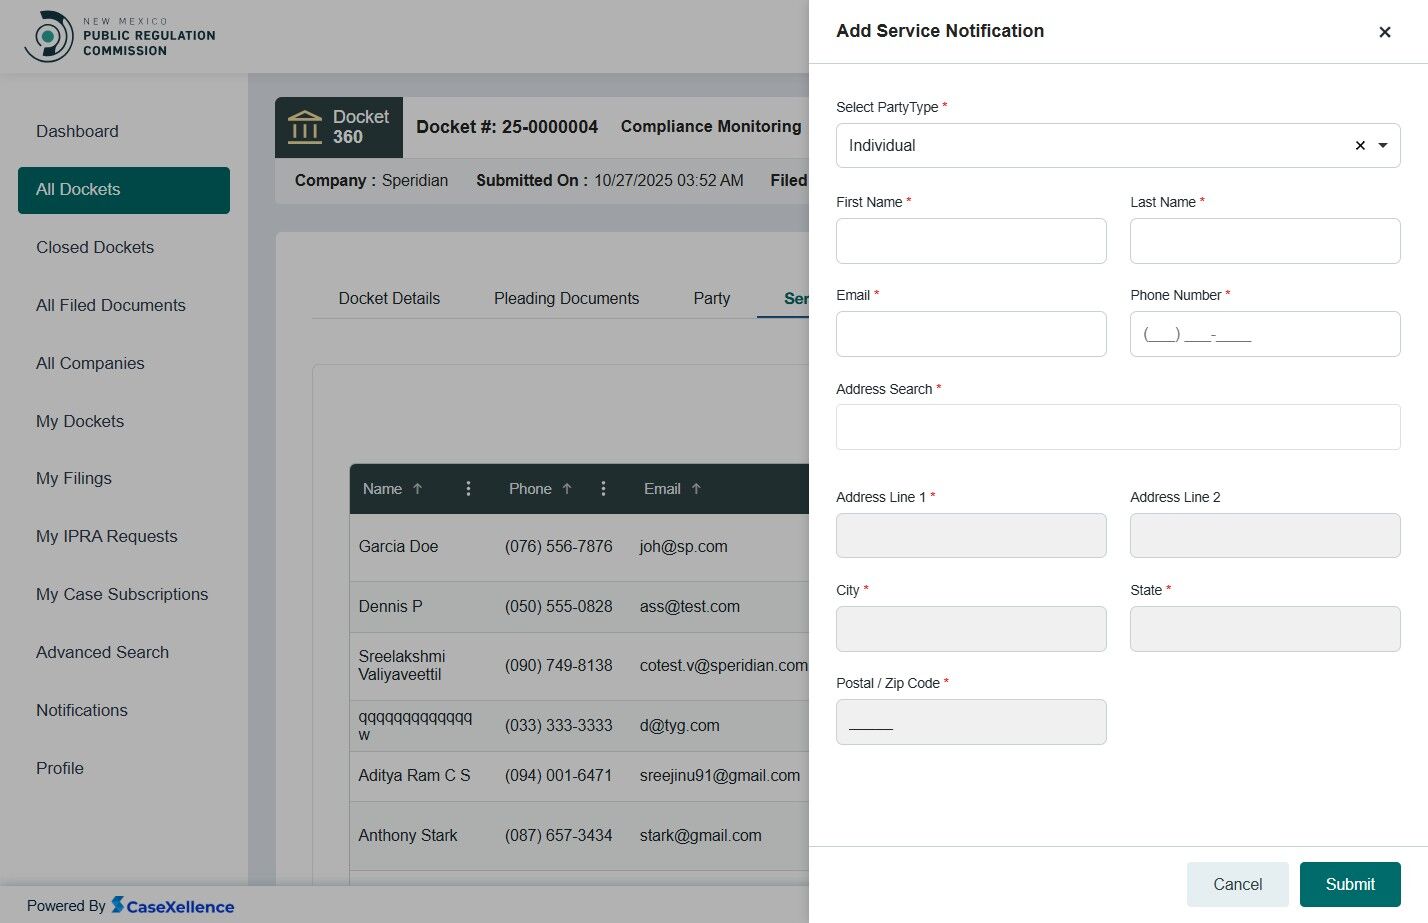Select All Dockets in the sidebar
This screenshot has height=923, width=1428.
coord(124,190)
